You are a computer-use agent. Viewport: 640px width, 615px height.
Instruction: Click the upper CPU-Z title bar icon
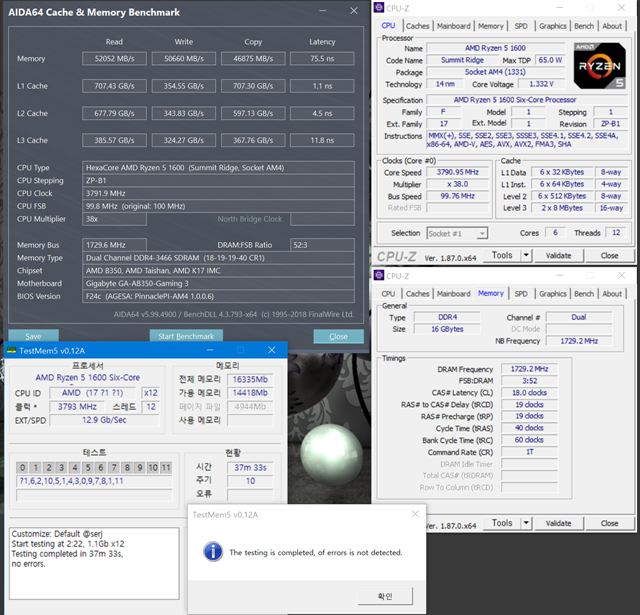coord(379,8)
